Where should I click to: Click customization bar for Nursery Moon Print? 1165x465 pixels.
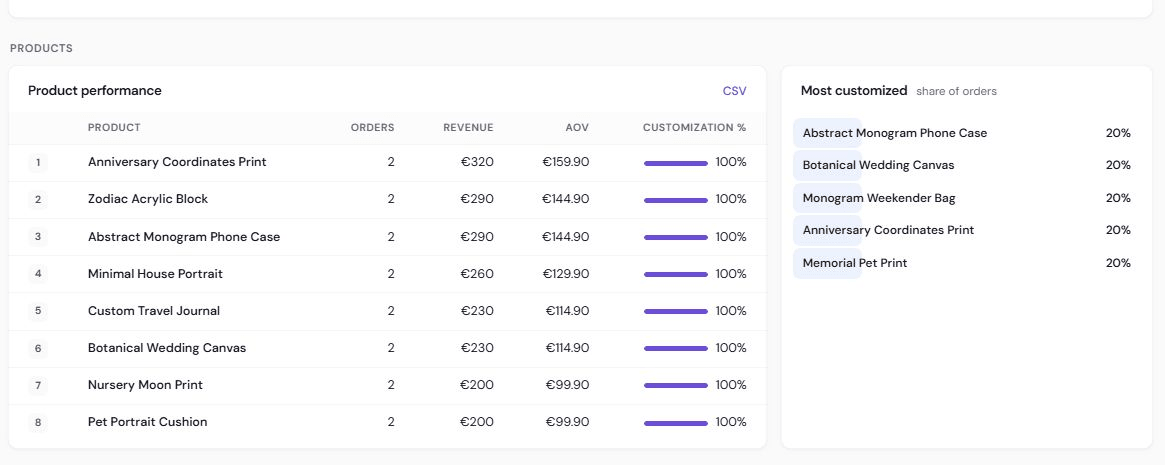[x=675, y=386]
